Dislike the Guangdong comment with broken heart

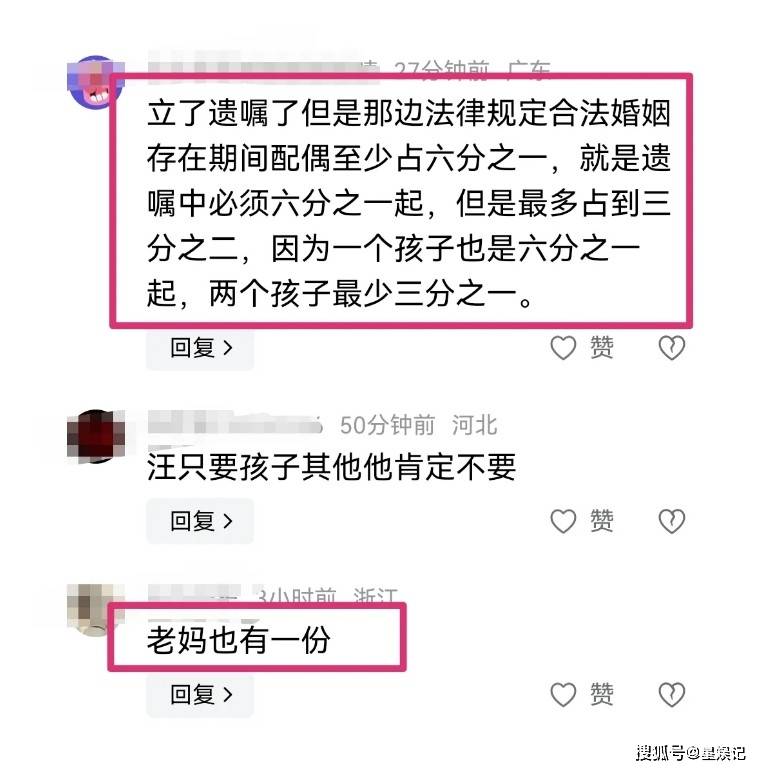coord(672,348)
